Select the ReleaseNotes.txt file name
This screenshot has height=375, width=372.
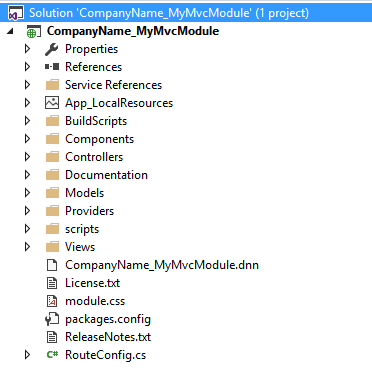[x=108, y=337]
